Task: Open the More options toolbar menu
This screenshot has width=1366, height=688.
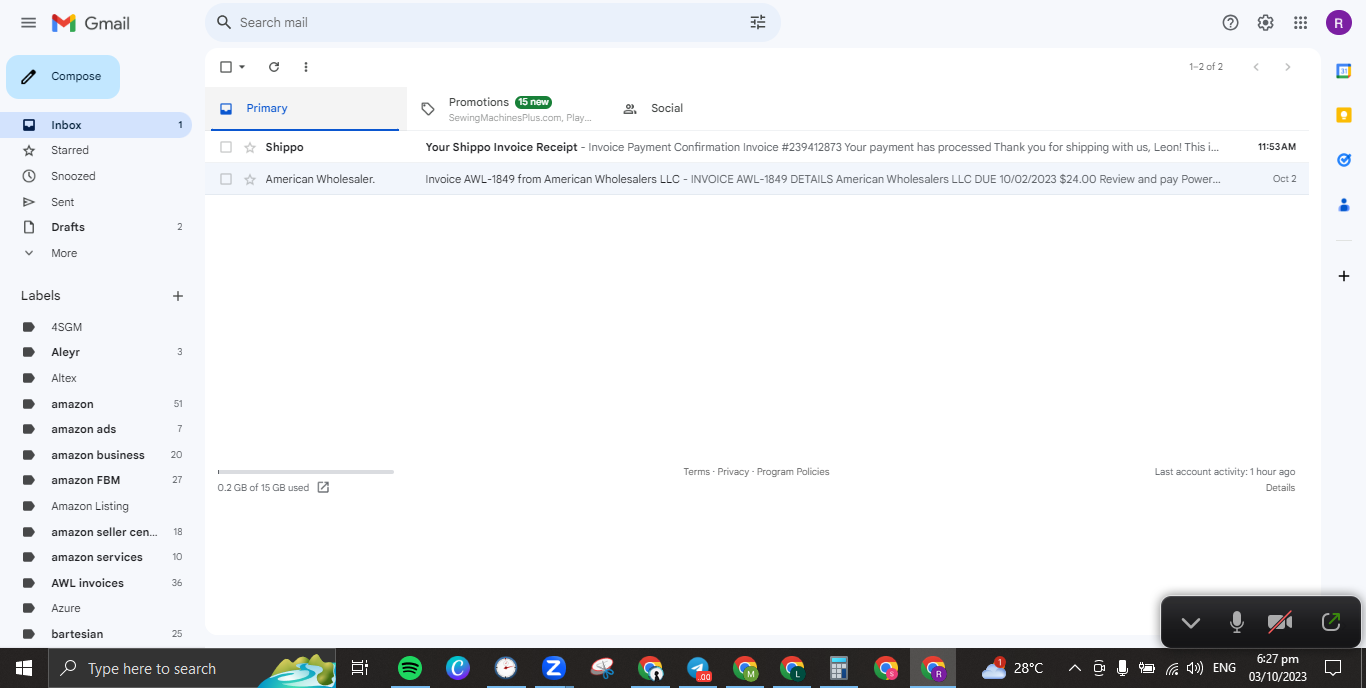Action: (306, 67)
